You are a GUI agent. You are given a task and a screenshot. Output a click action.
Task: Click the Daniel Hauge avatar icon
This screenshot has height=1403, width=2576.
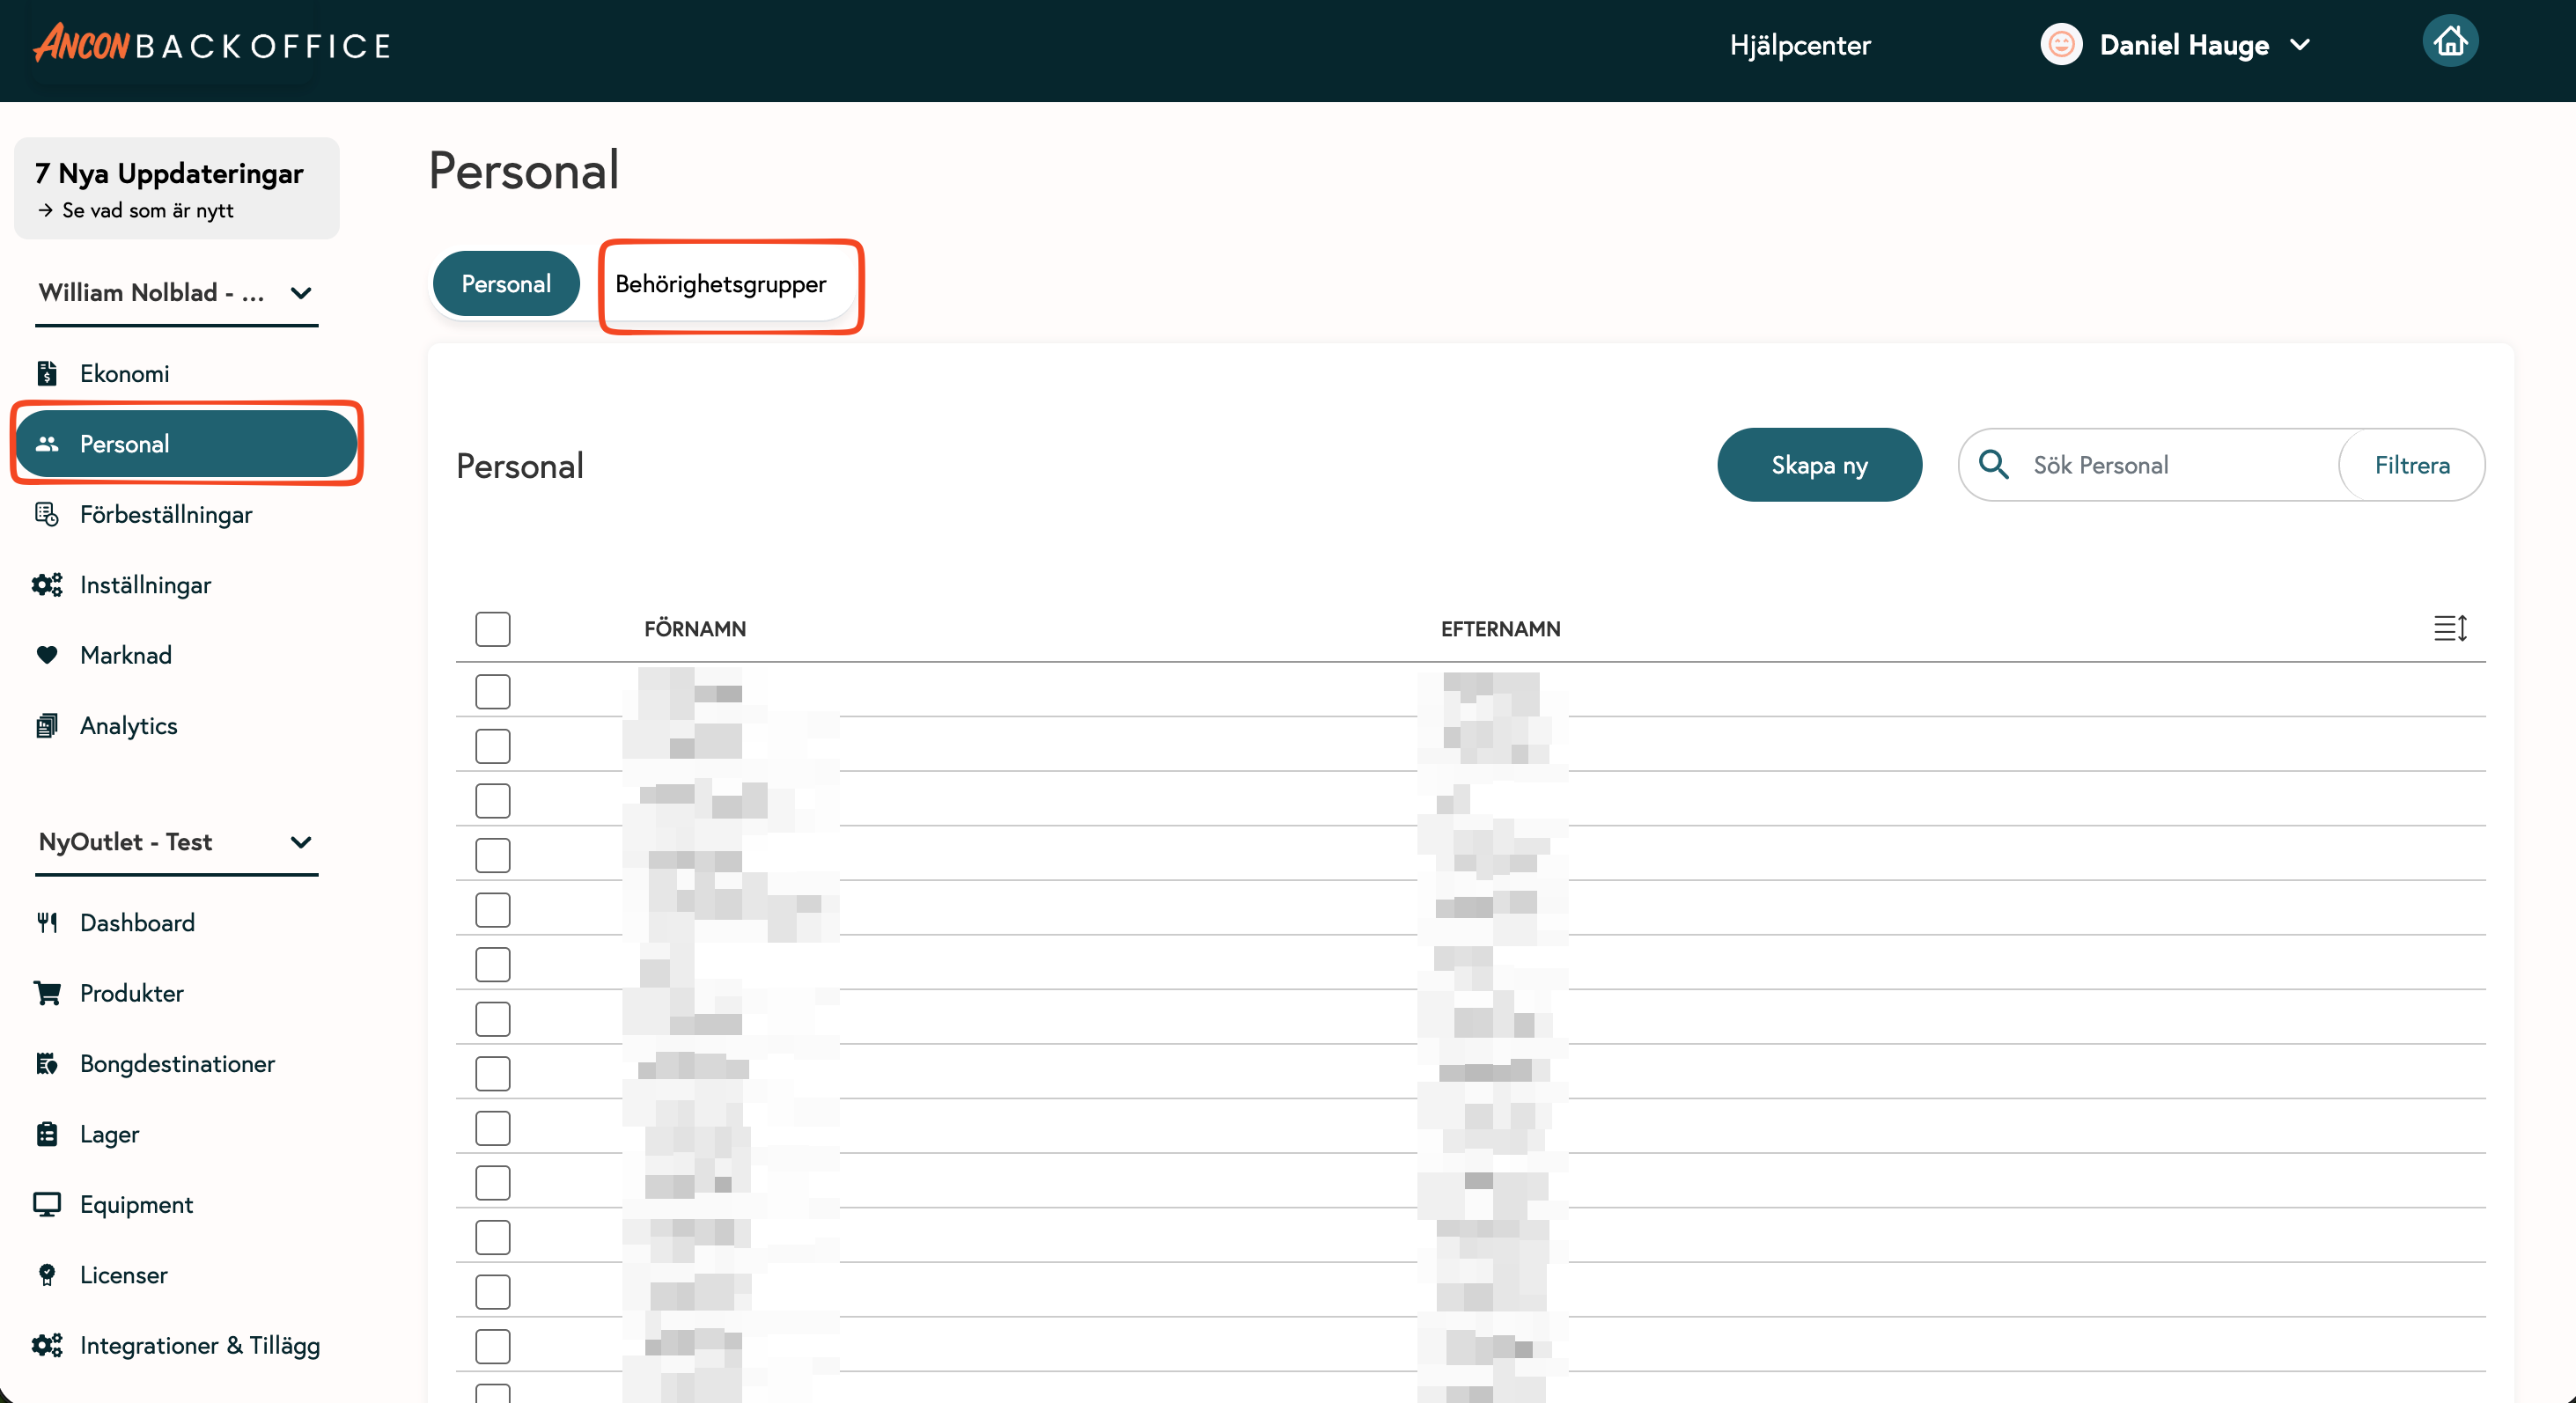coord(2060,45)
